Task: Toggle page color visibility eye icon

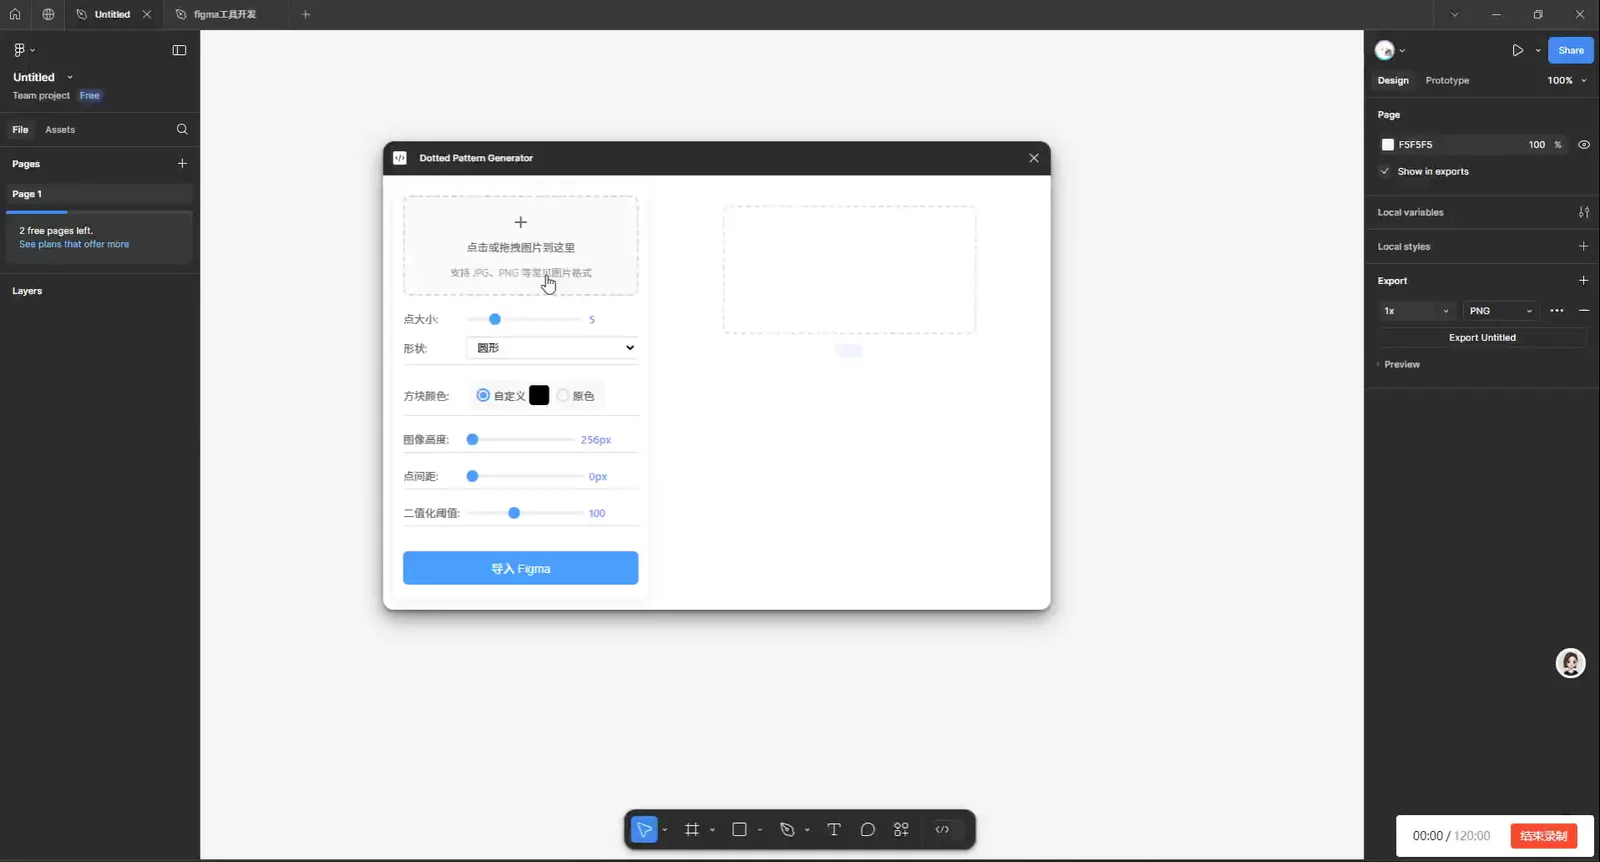Action: 1584,144
